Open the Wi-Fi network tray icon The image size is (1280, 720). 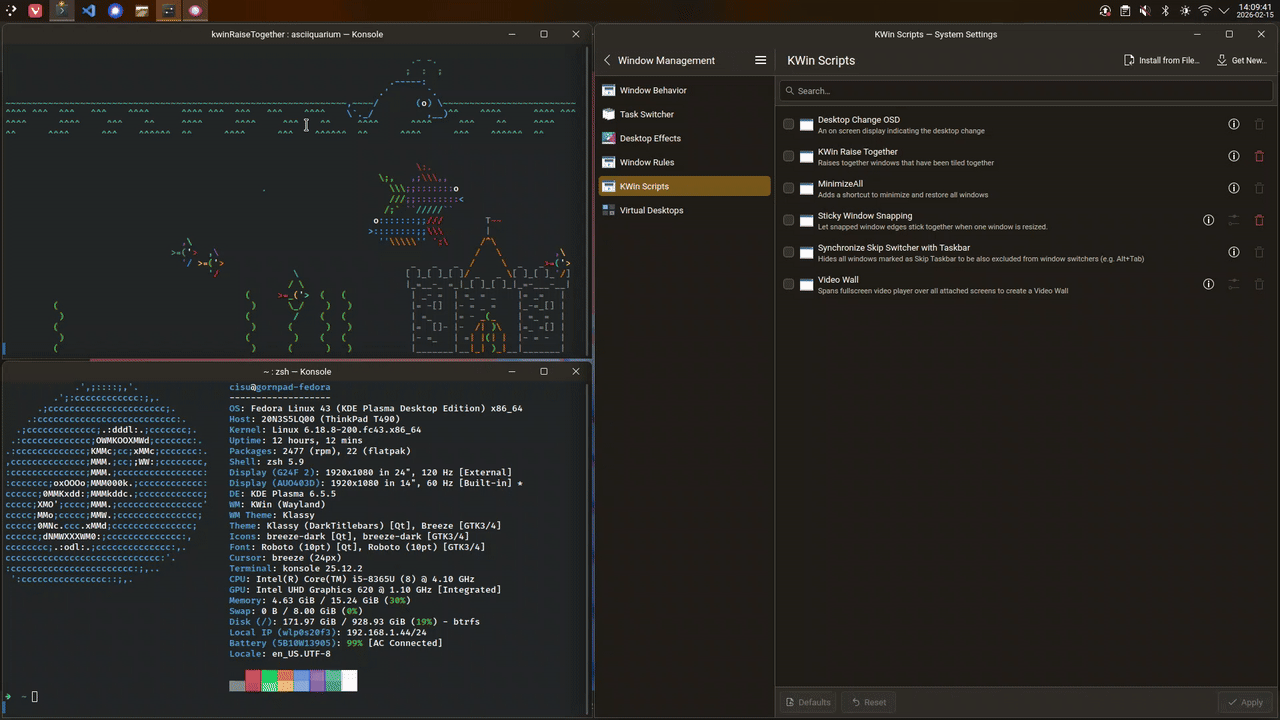(x=1205, y=11)
